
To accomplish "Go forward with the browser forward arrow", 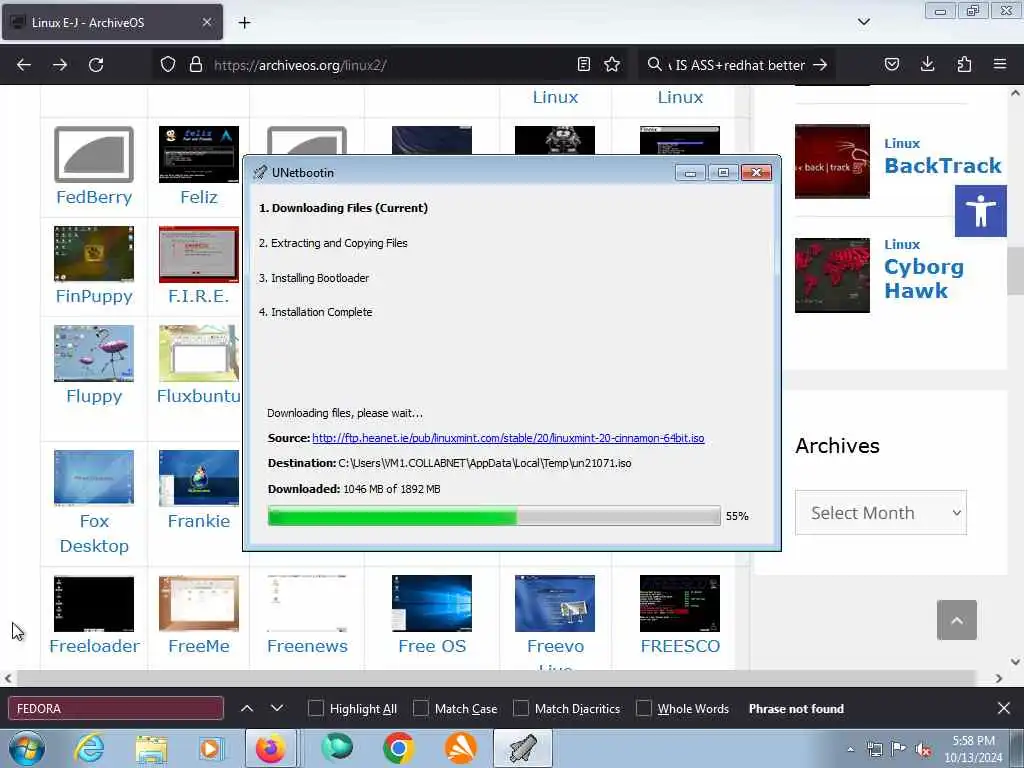I will pyautogui.click(x=59, y=65).
